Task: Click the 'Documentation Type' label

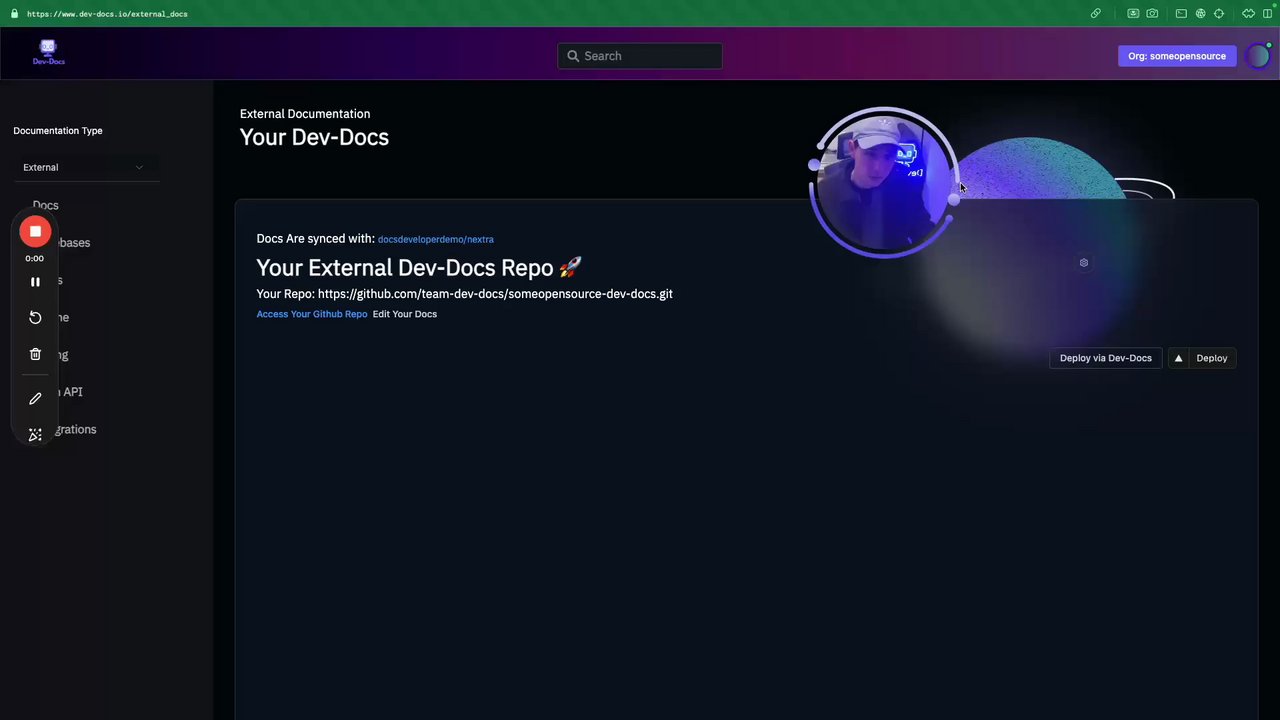Action: click(x=58, y=131)
